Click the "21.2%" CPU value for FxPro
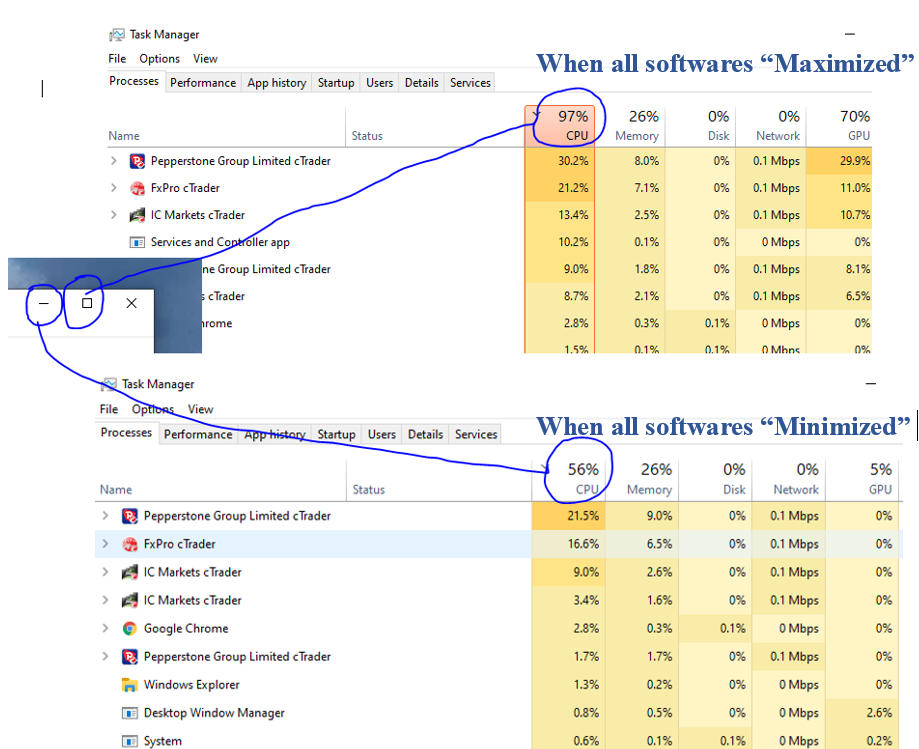The width and height of the screenshot is (919, 749). click(x=573, y=188)
